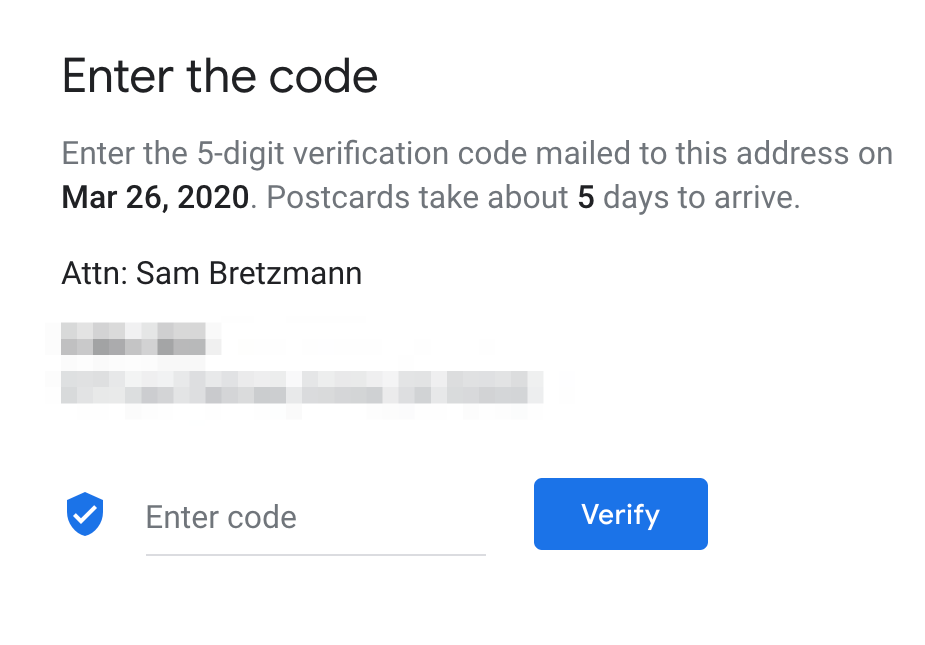Screen dimensions: 925x645
Task: Click the first name Sam
Action: tap(167, 273)
